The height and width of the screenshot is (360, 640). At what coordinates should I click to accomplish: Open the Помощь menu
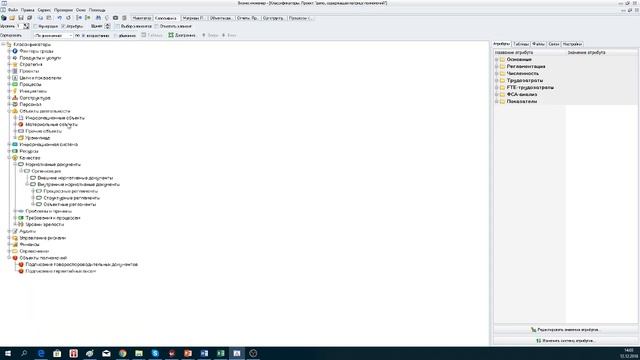[97, 10]
